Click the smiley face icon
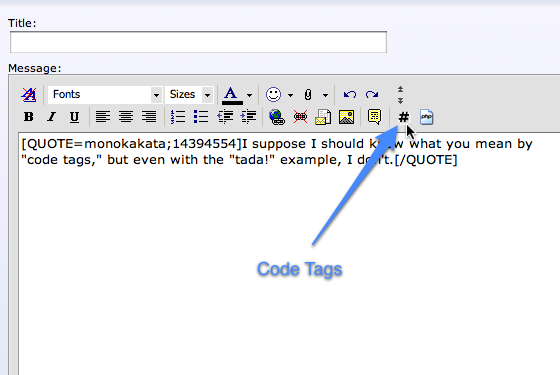The width and height of the screenshot is (560, 375). pyautogui.click(x=273, y=95)
